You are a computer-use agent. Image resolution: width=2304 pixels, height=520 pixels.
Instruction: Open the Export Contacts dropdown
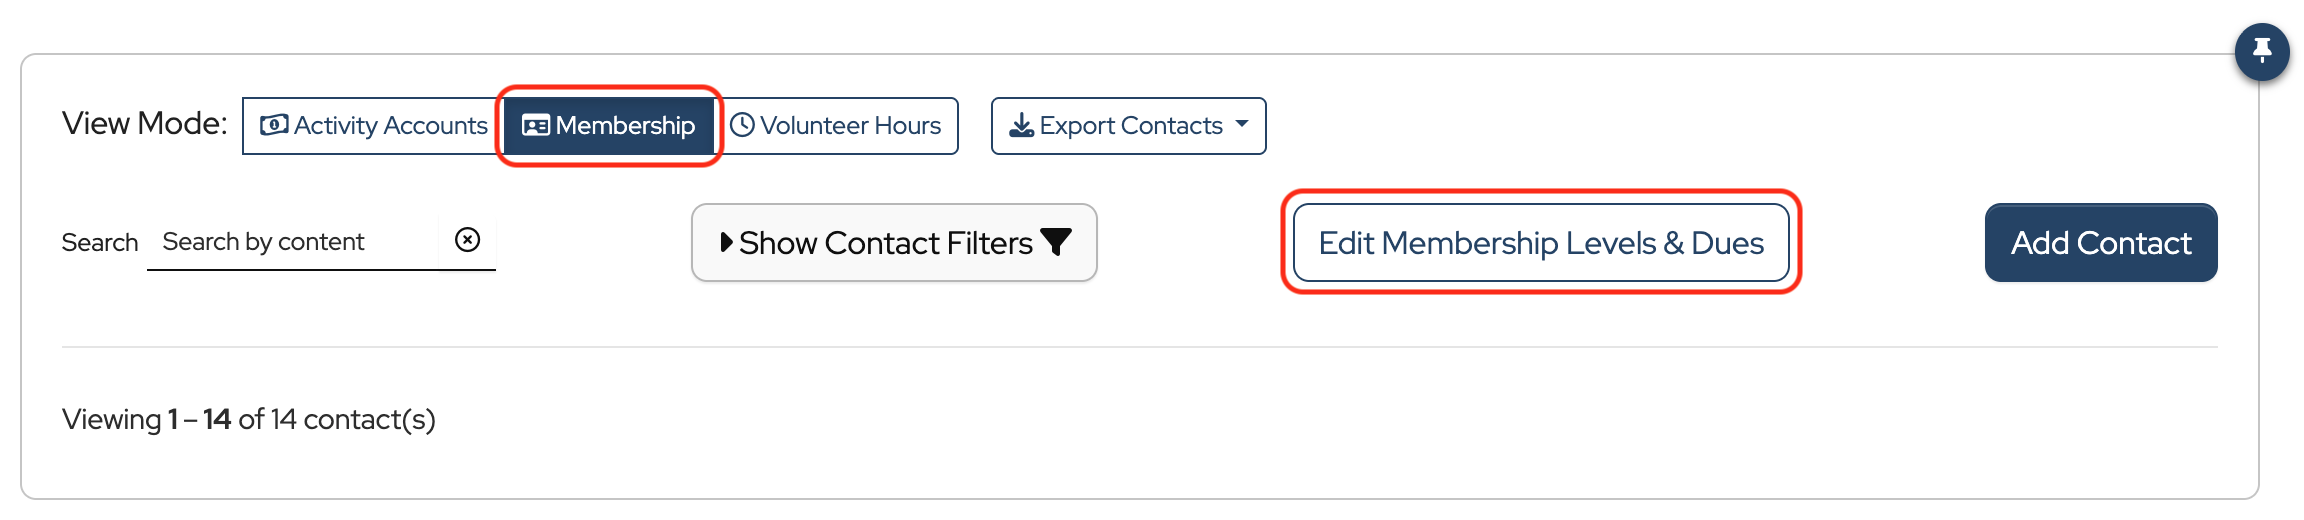pyautogui.click(x=1130, y=126)
